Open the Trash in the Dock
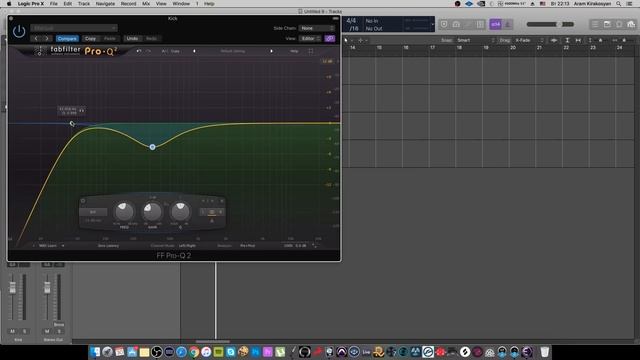This screenshot has width=640, height=360. pos(544,352)
